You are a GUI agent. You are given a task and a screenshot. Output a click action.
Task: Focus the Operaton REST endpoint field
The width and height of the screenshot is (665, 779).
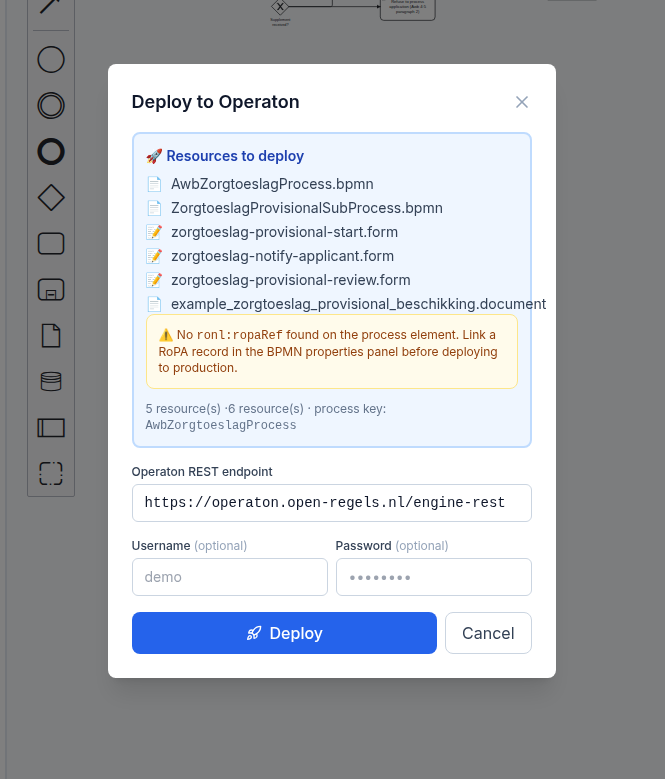coord(332,503)
